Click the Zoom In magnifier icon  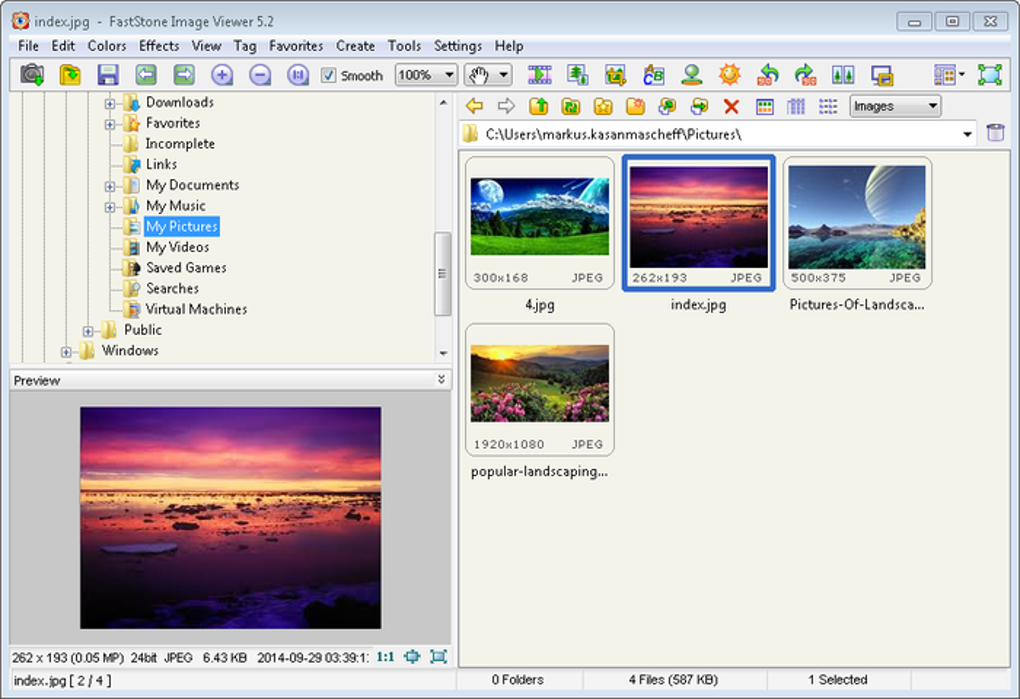(x=222, y=75)
